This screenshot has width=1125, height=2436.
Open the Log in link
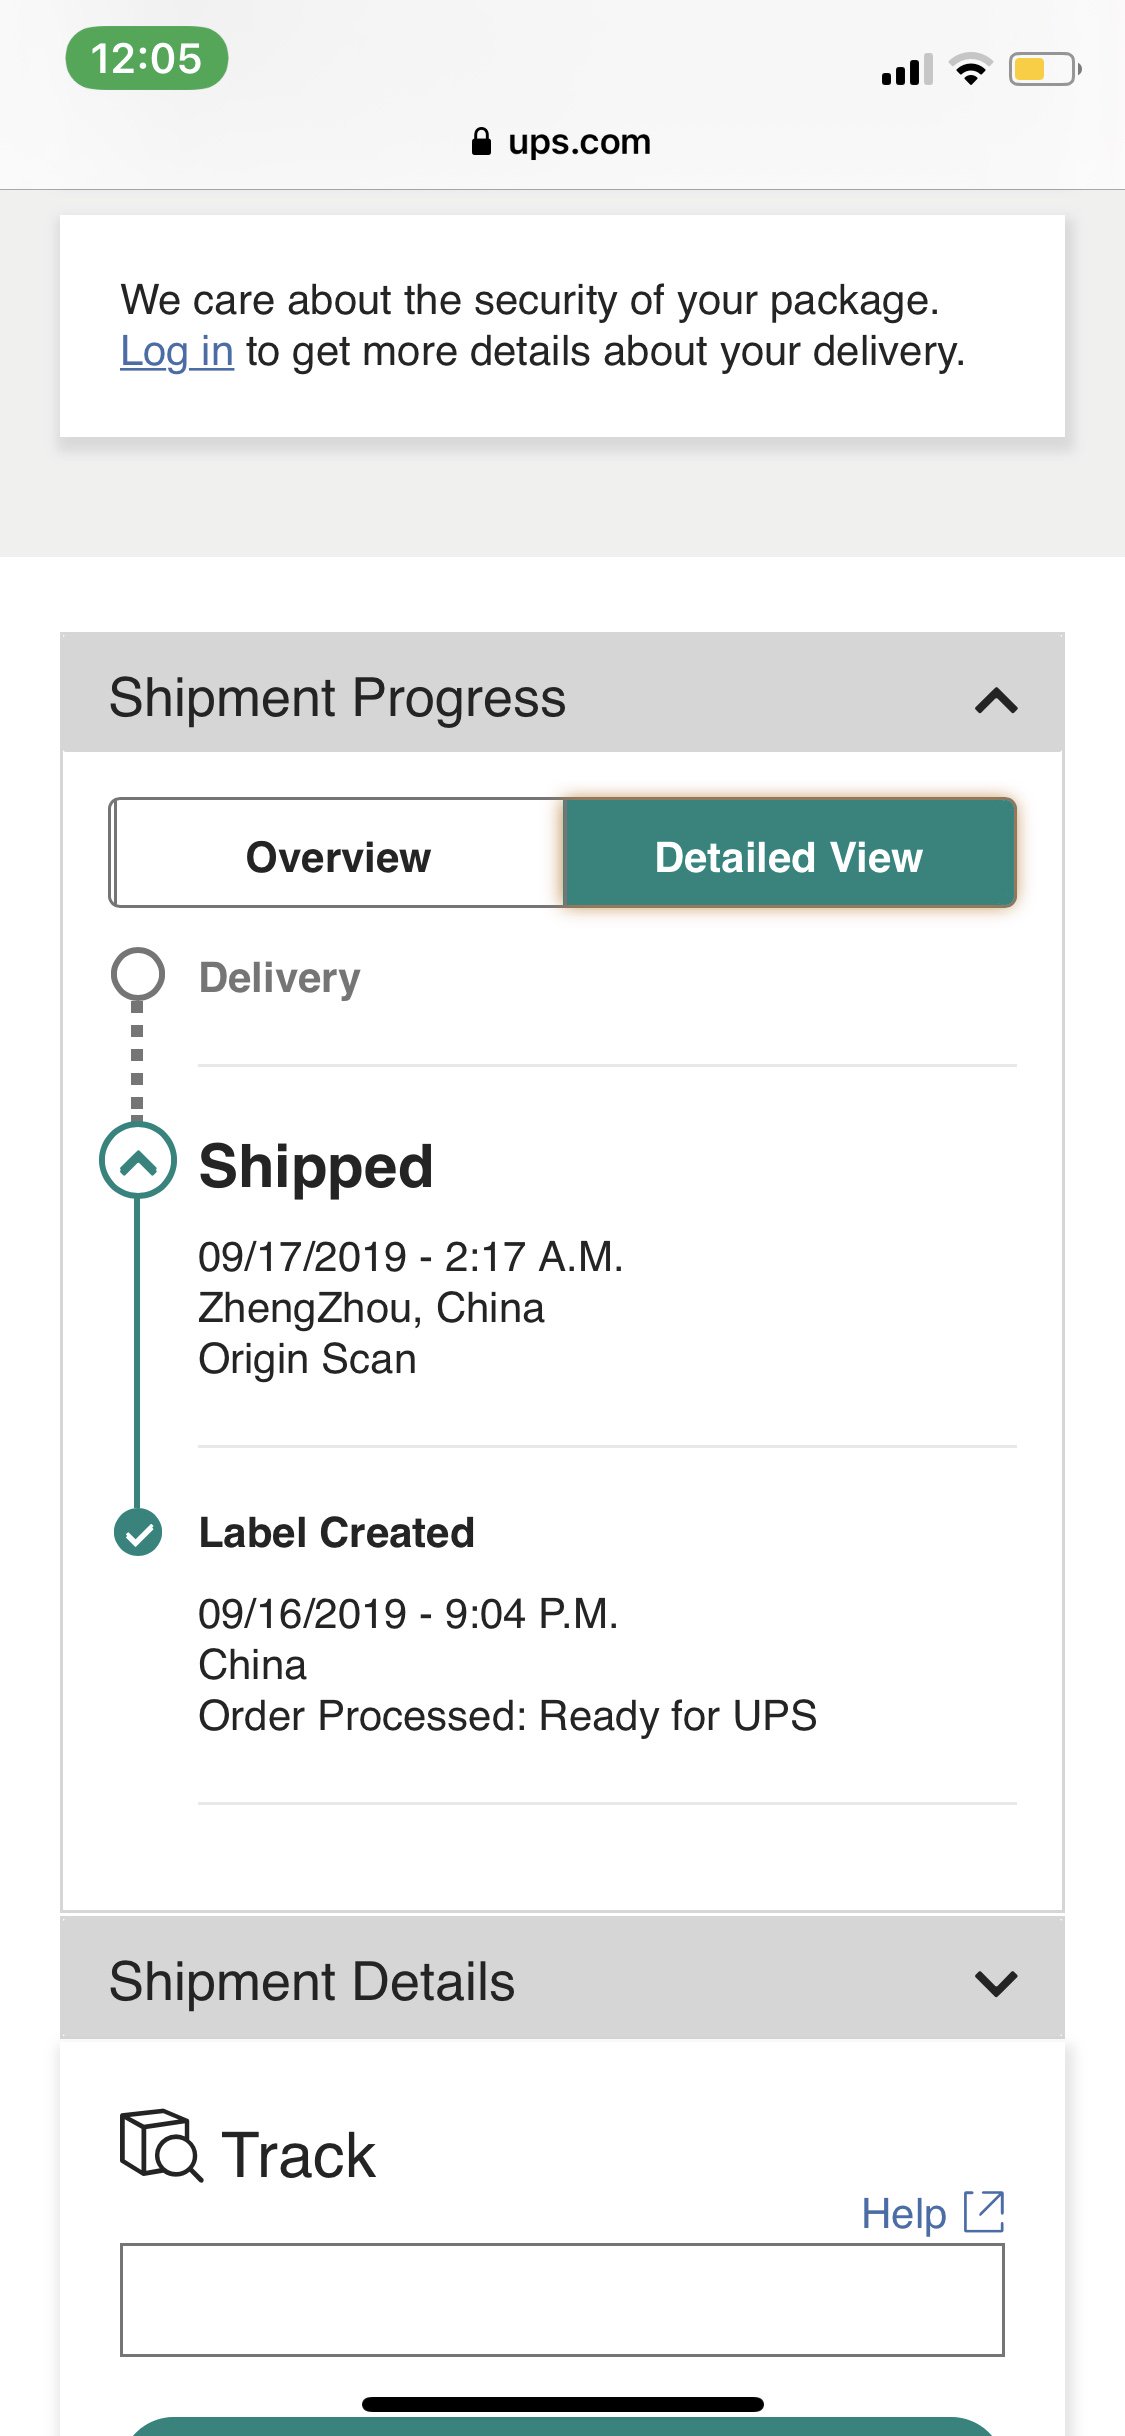click(177, 352)
